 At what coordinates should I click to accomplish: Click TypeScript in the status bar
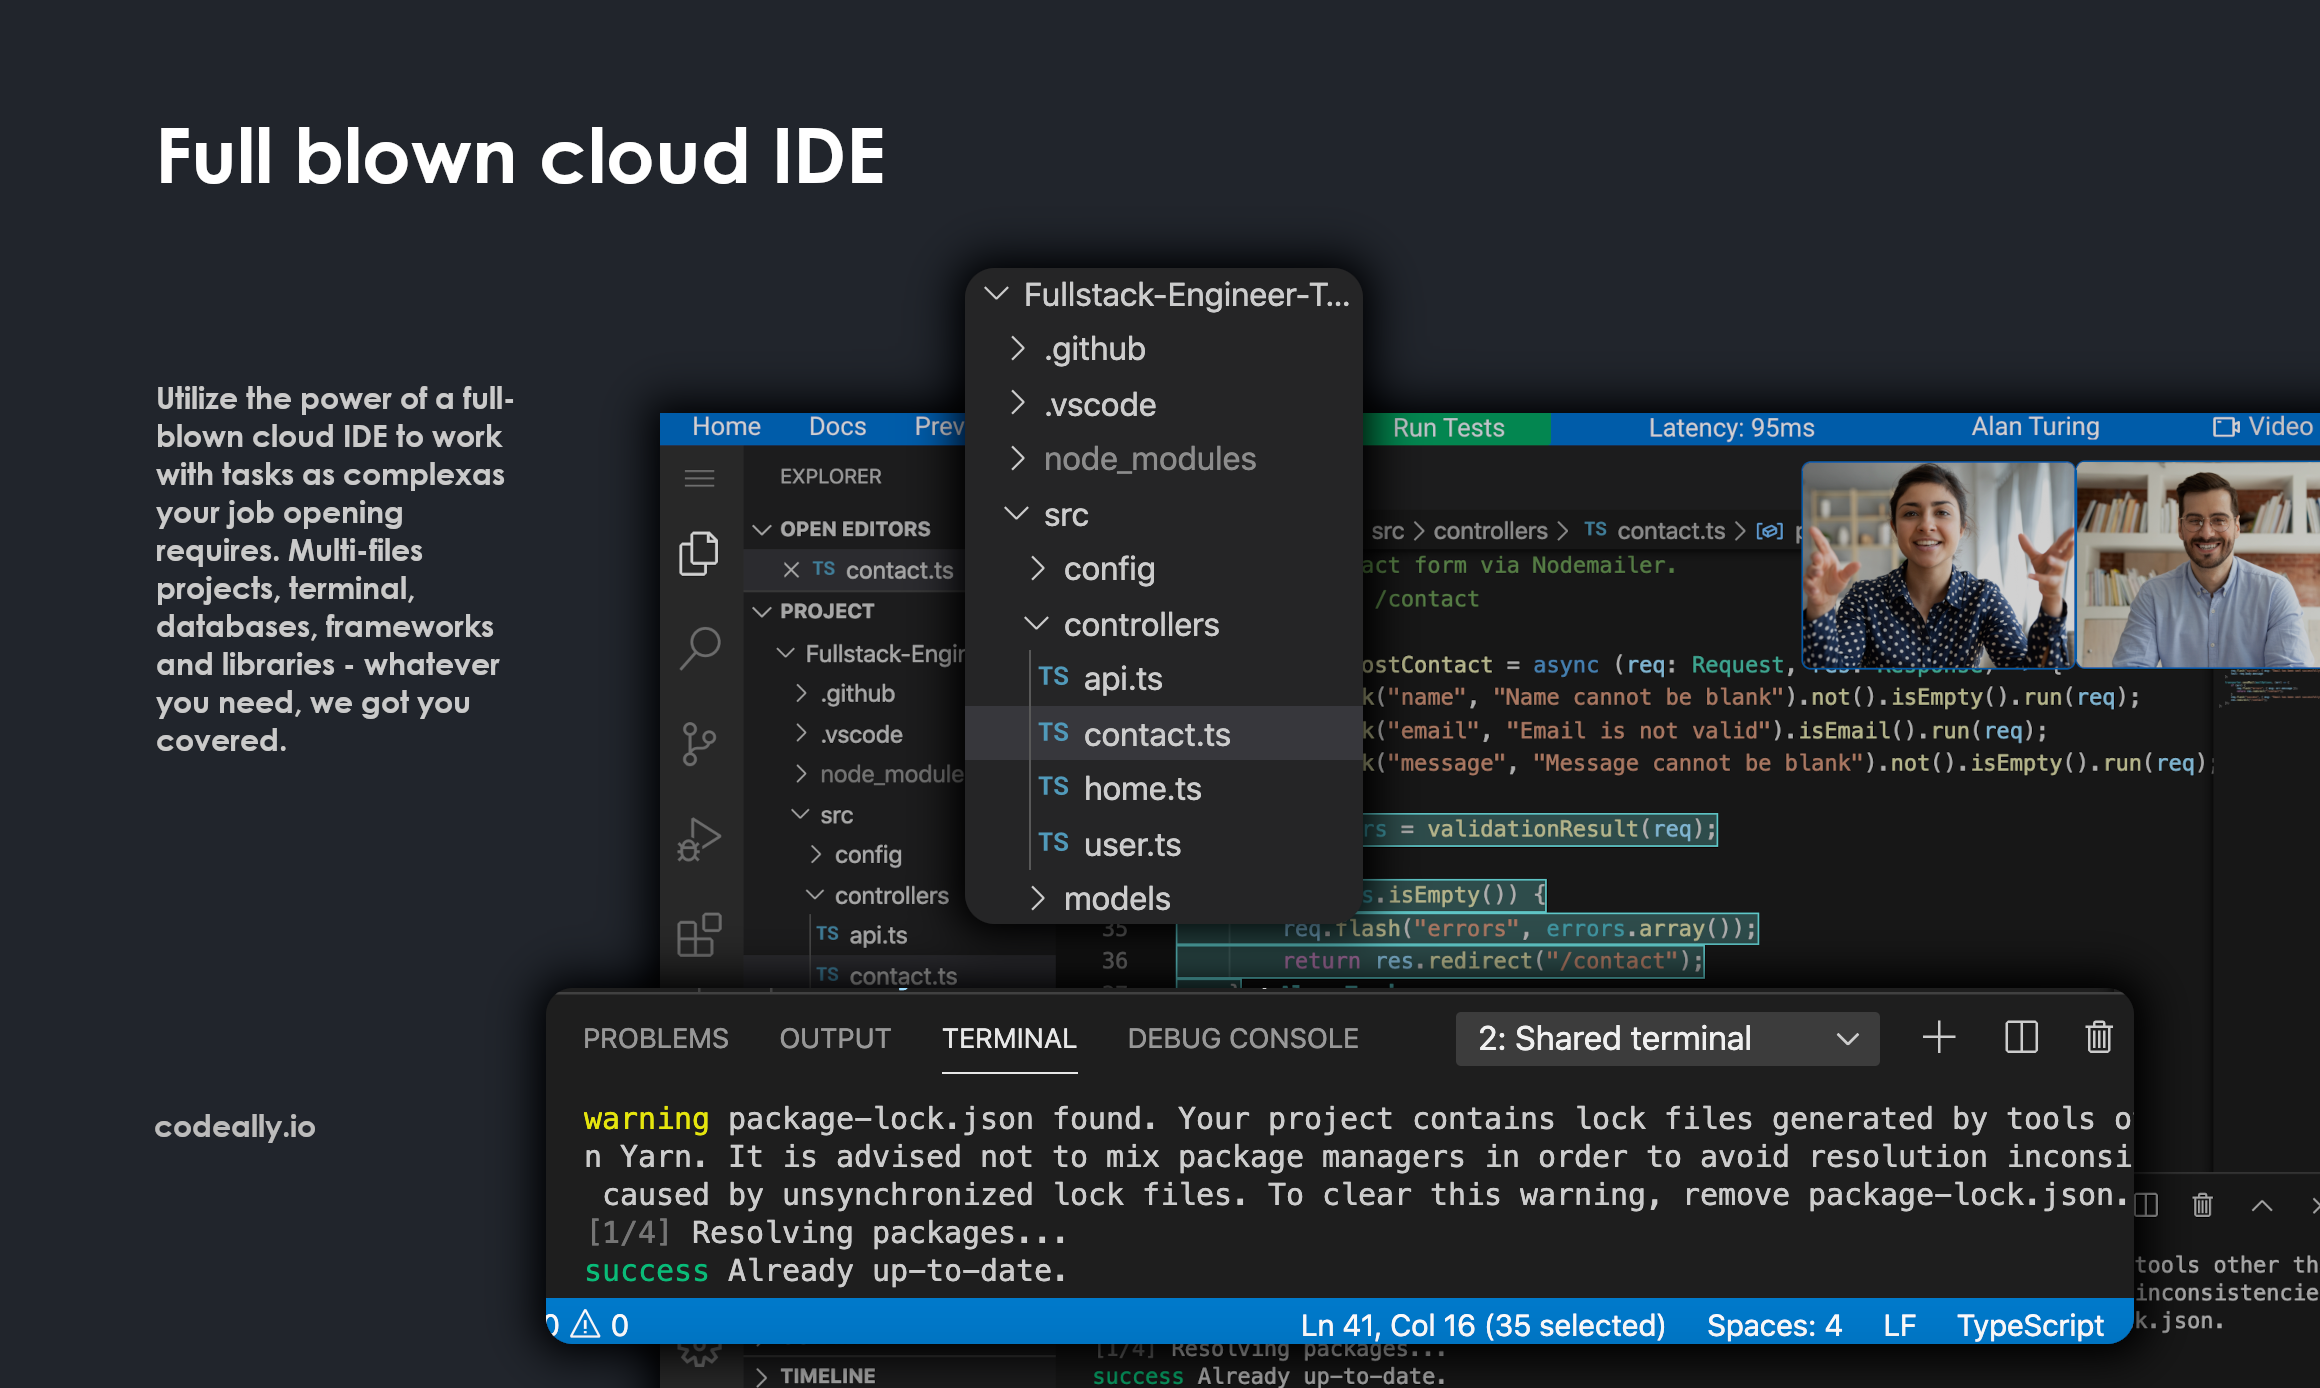(x=2031, y=1324)
